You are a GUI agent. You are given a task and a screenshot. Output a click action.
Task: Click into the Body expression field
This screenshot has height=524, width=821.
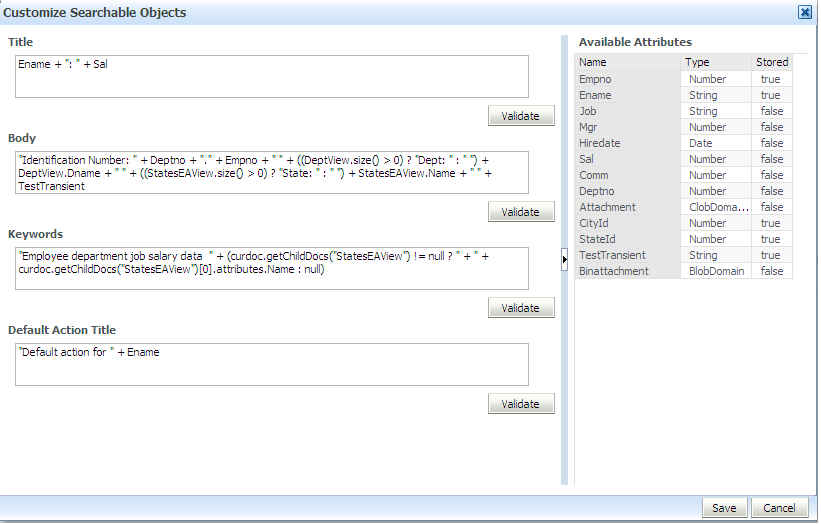[x=272, y=173]
